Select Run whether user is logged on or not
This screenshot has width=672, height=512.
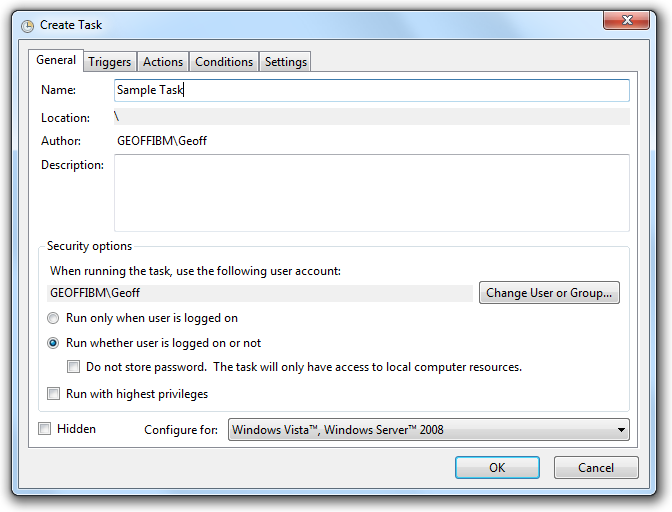[53, 343]
